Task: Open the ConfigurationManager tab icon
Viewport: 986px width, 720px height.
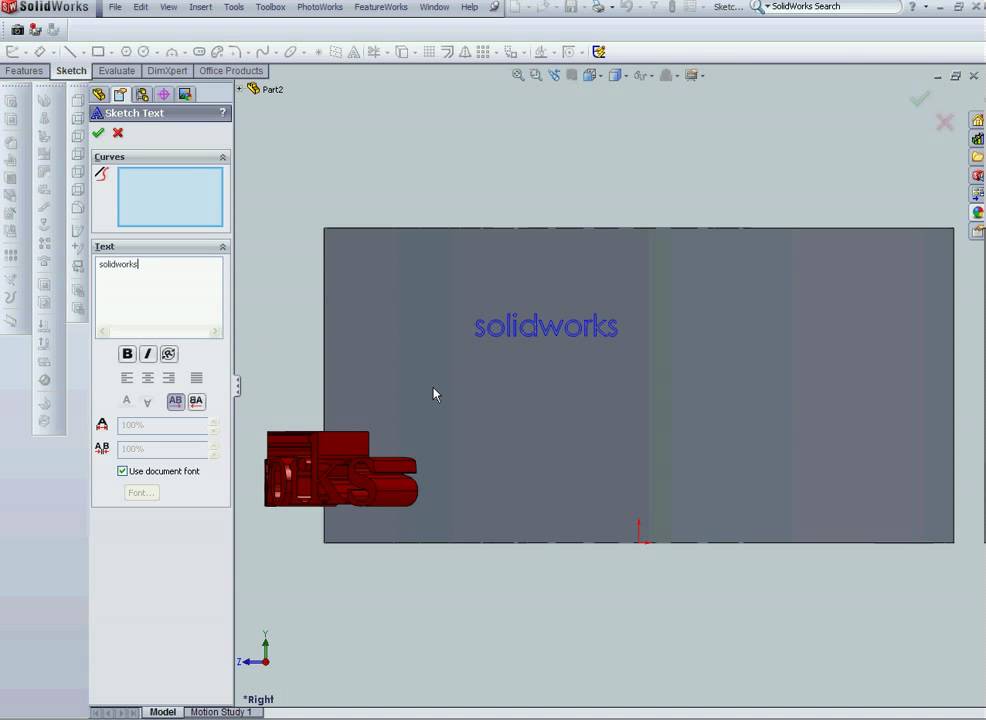Action: 142,94
